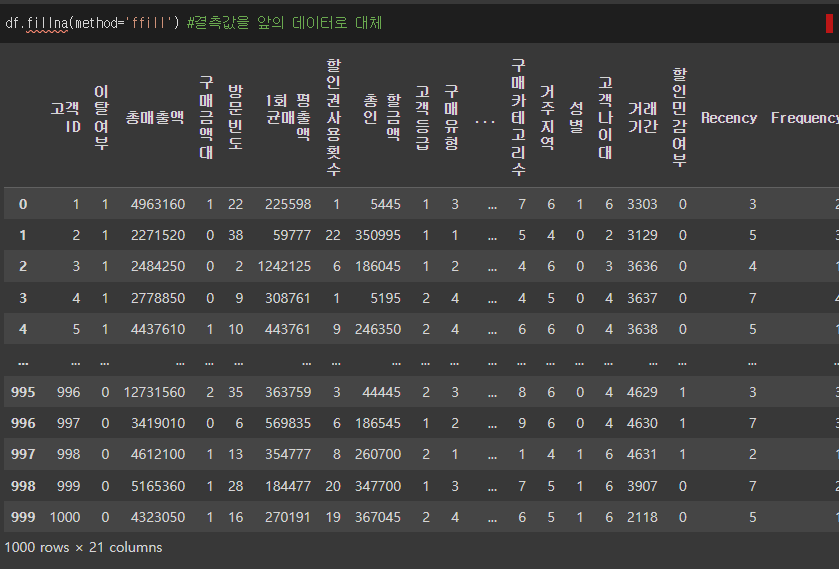This screenshot has height=569, width=839.
Task: Click the discount amount cell 367045
Action: pos(378,518)
